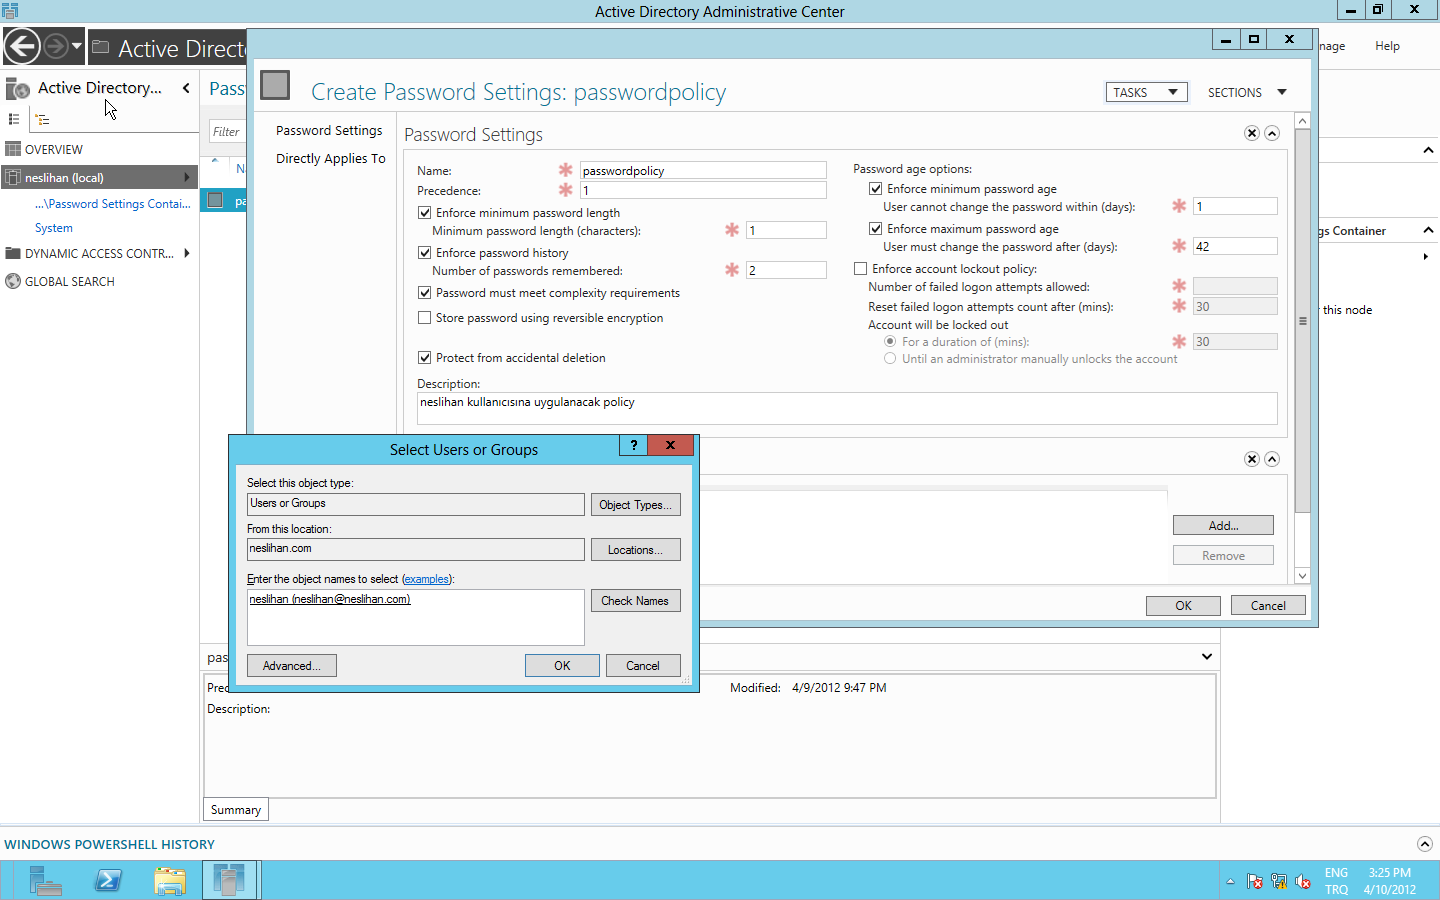This screenshot has height=900, width=1440.
Task: Click the forward navigation arrow
Action: [x=56, y=46]
